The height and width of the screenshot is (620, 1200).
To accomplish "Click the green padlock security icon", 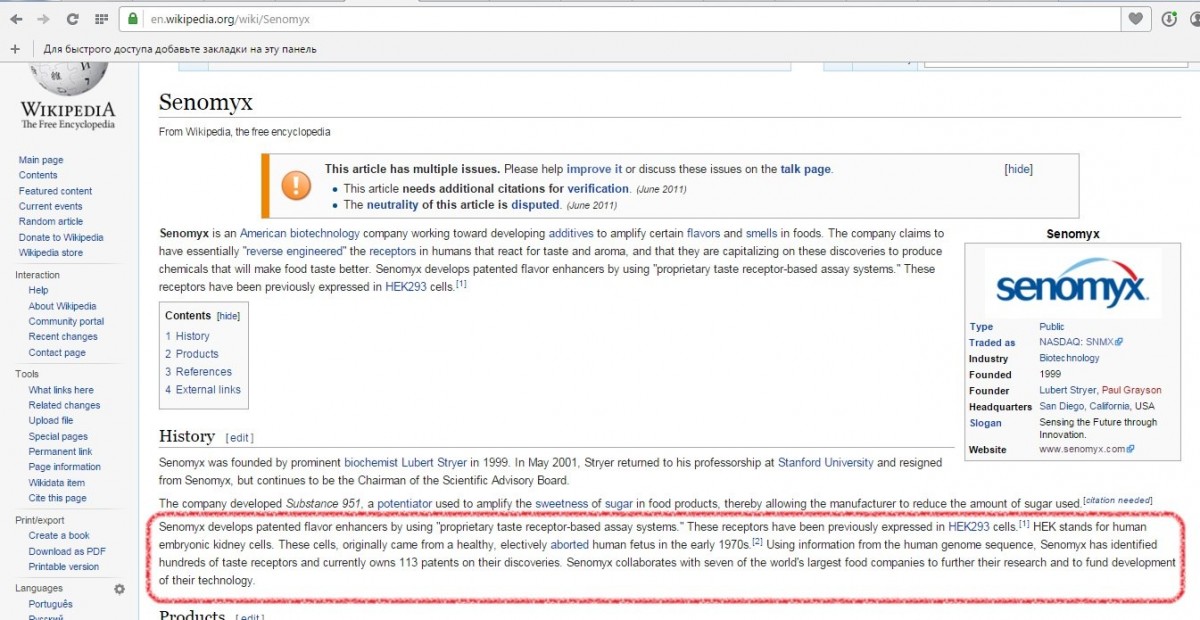I will pos(133,19).
